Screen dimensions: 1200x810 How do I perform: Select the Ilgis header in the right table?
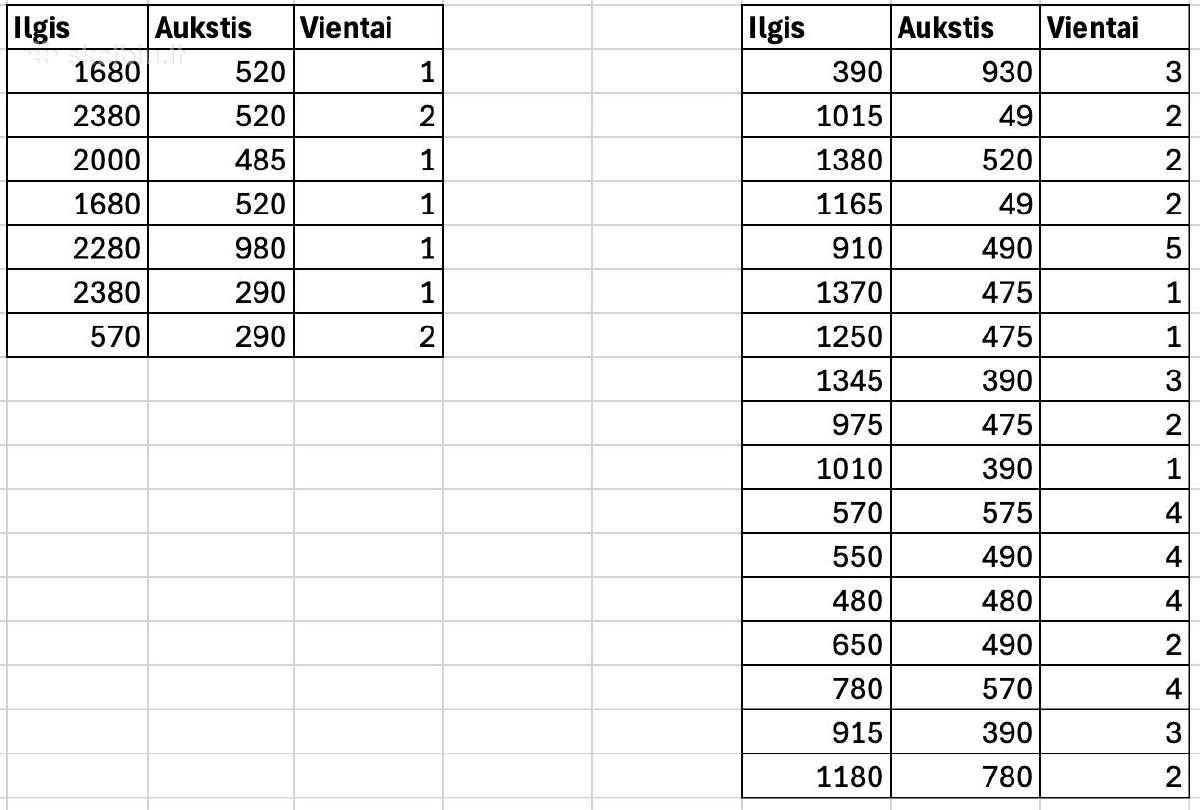(x=816, y=28)
